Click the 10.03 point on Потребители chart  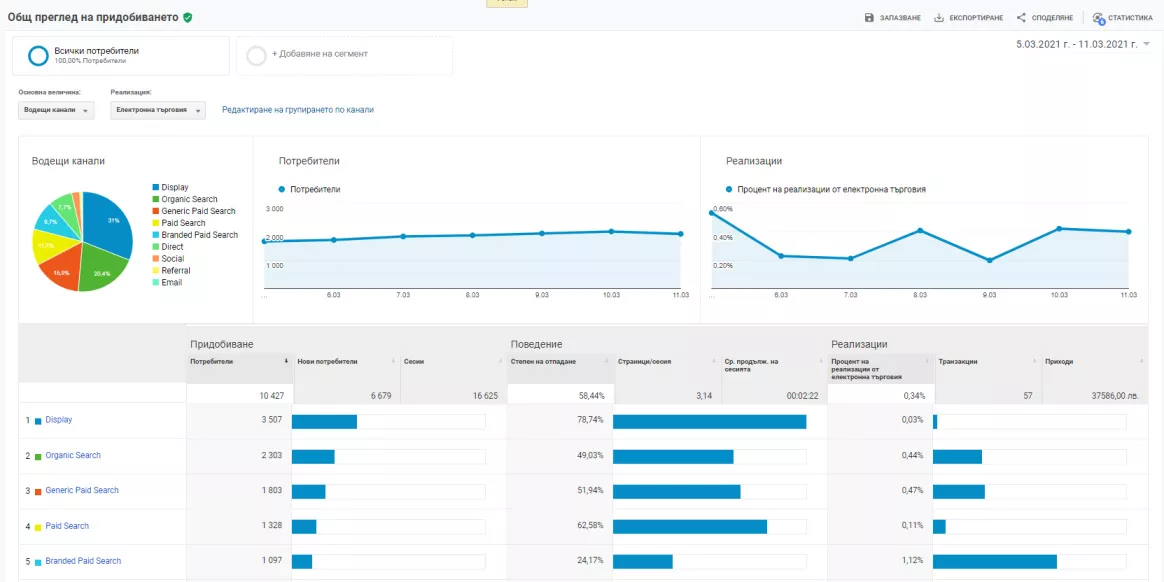point(611,232)
